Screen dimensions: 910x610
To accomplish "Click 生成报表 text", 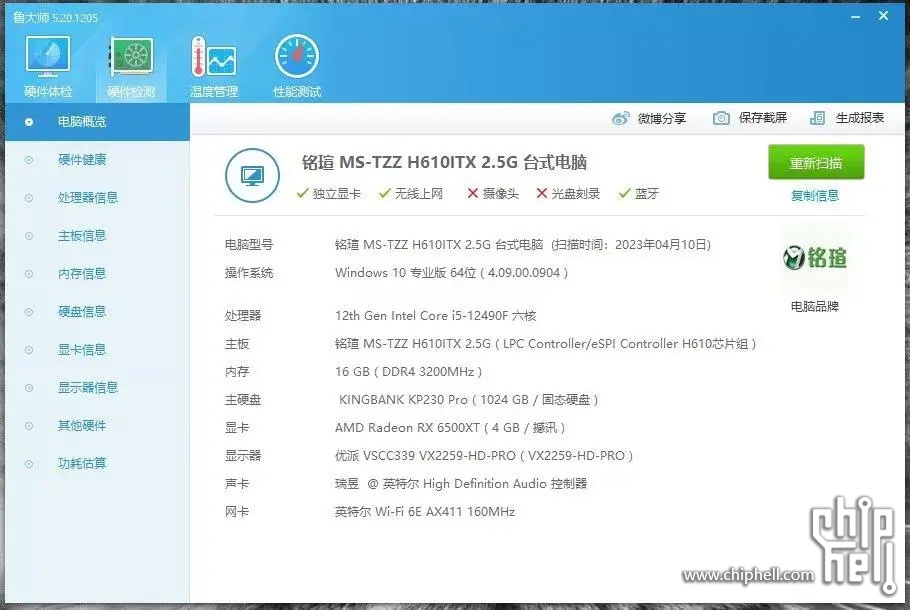I will (x=860, y=118).
